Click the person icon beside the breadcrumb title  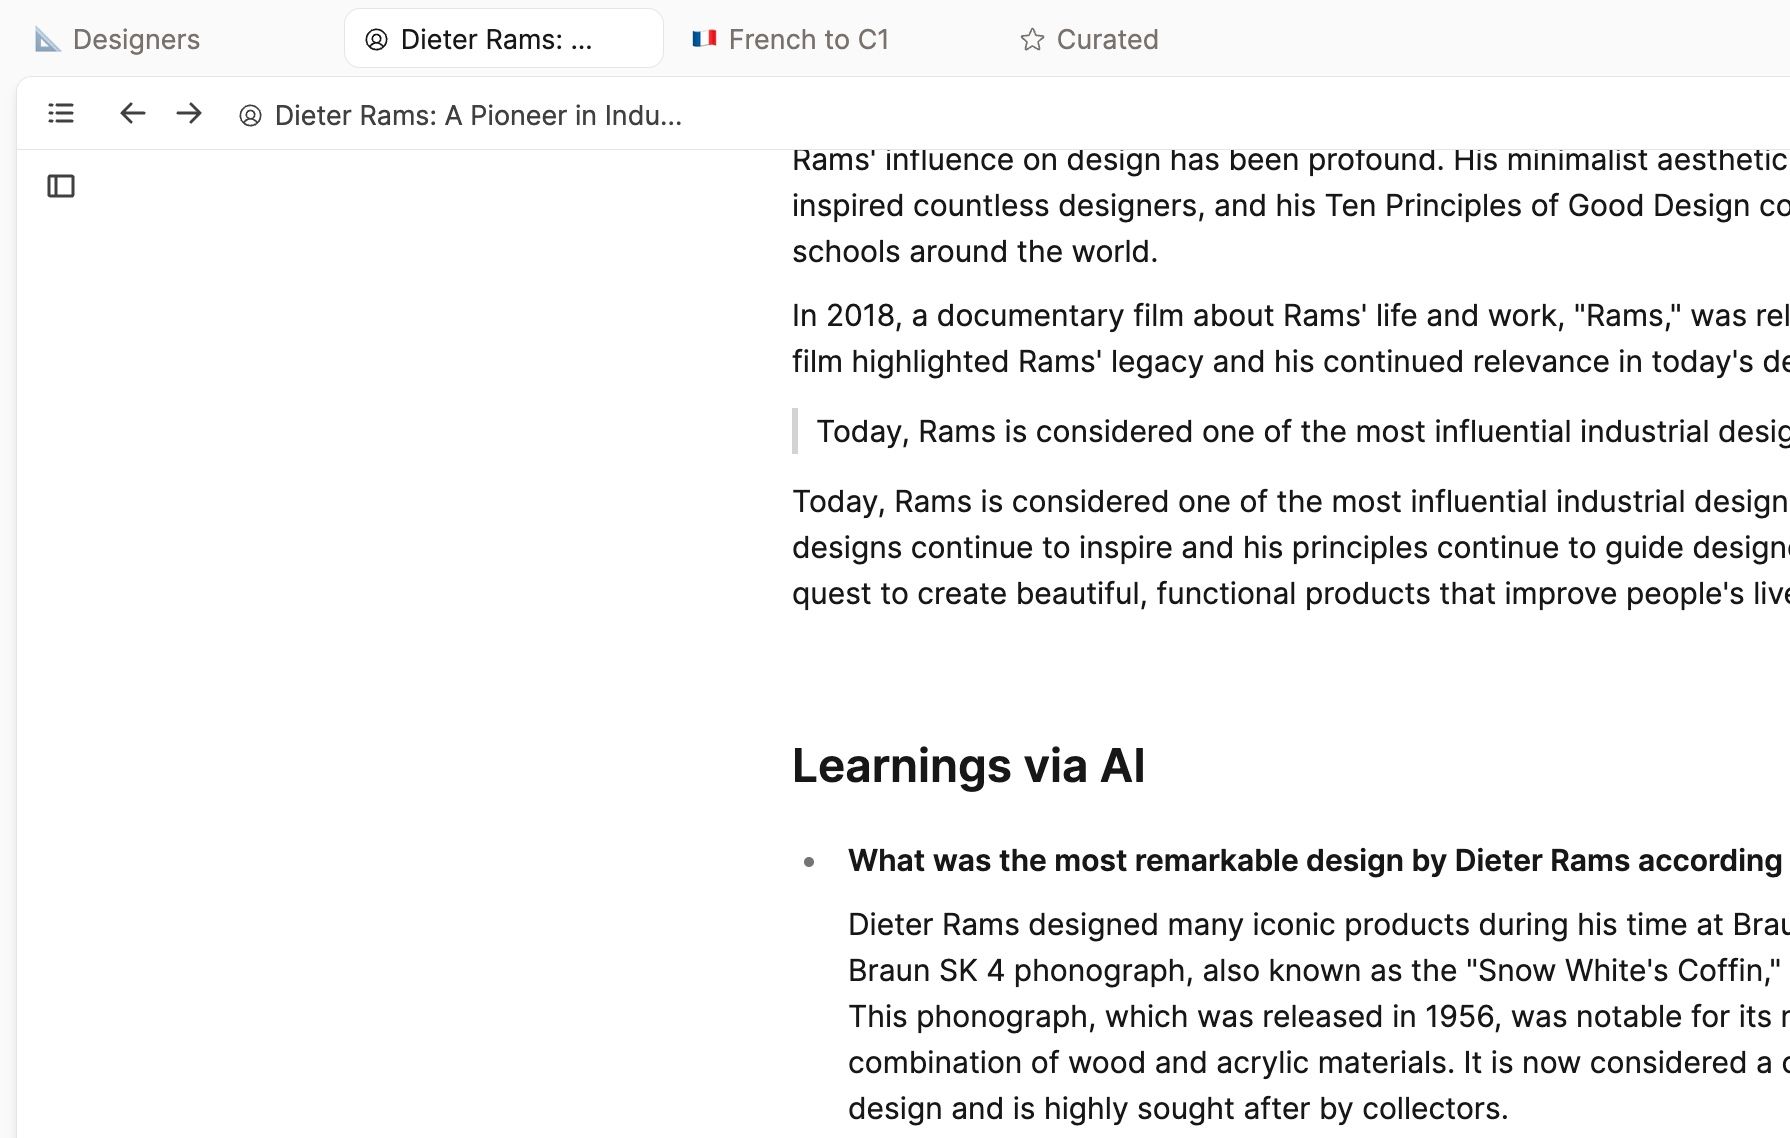(250, 116)
